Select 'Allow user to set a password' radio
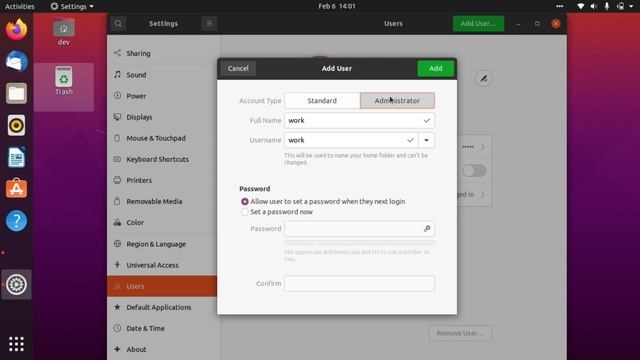Image resolution: width=640 pixels, height=360 pixels. click(244, 202)
